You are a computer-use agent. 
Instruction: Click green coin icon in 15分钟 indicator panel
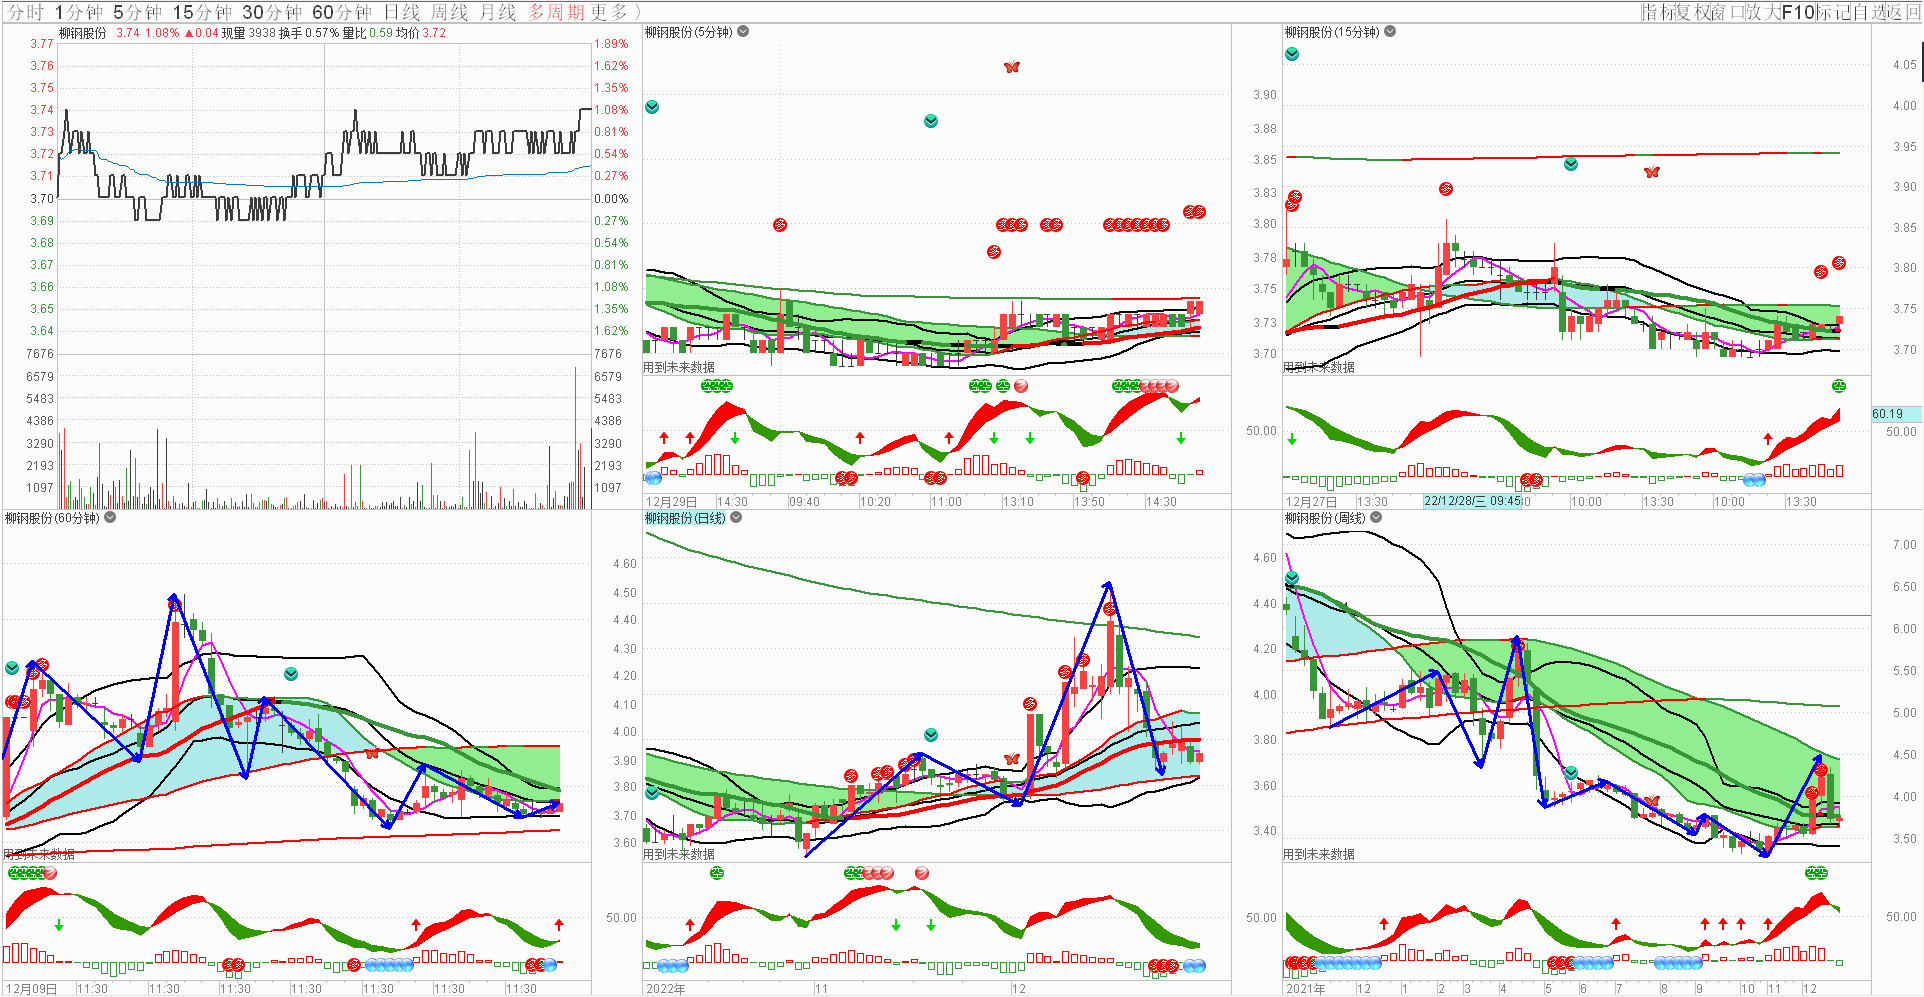click(x=1839, y=386)
